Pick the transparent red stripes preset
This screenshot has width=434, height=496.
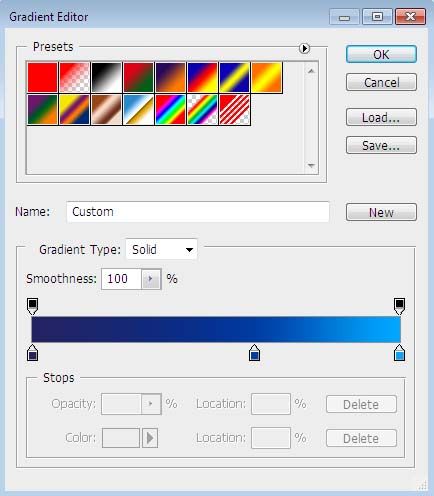[235, 110]
